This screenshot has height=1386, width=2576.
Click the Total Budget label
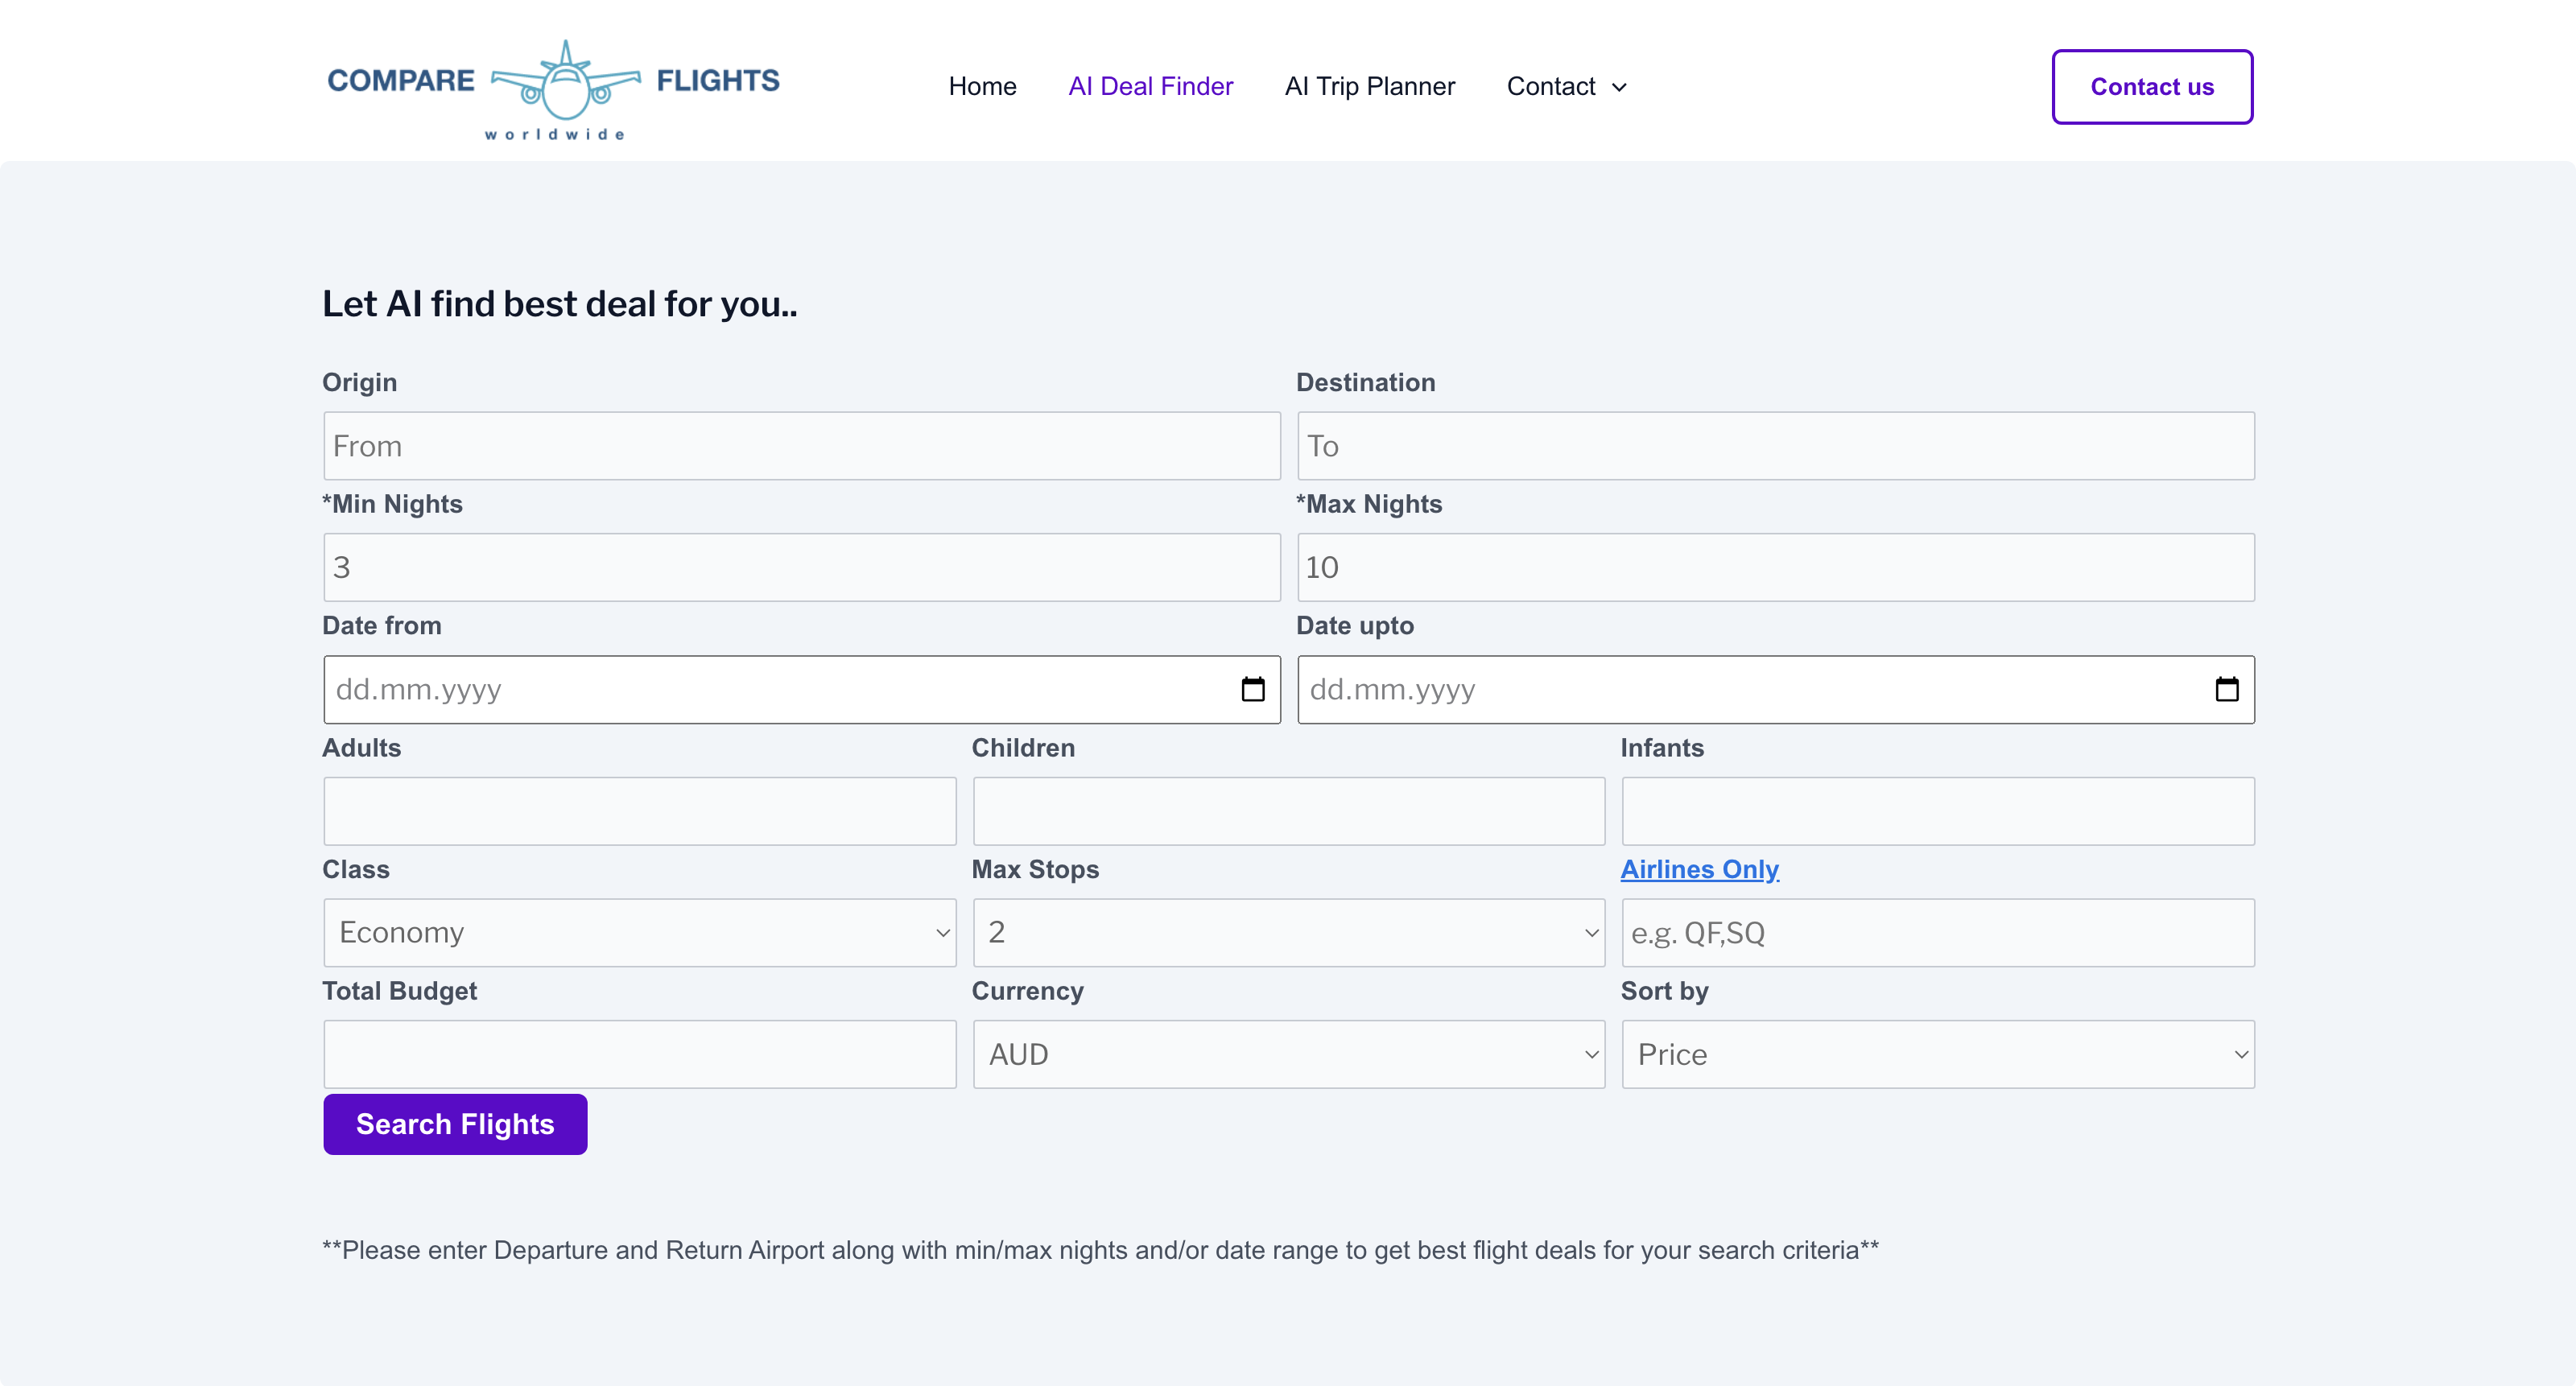click(399, 991)
